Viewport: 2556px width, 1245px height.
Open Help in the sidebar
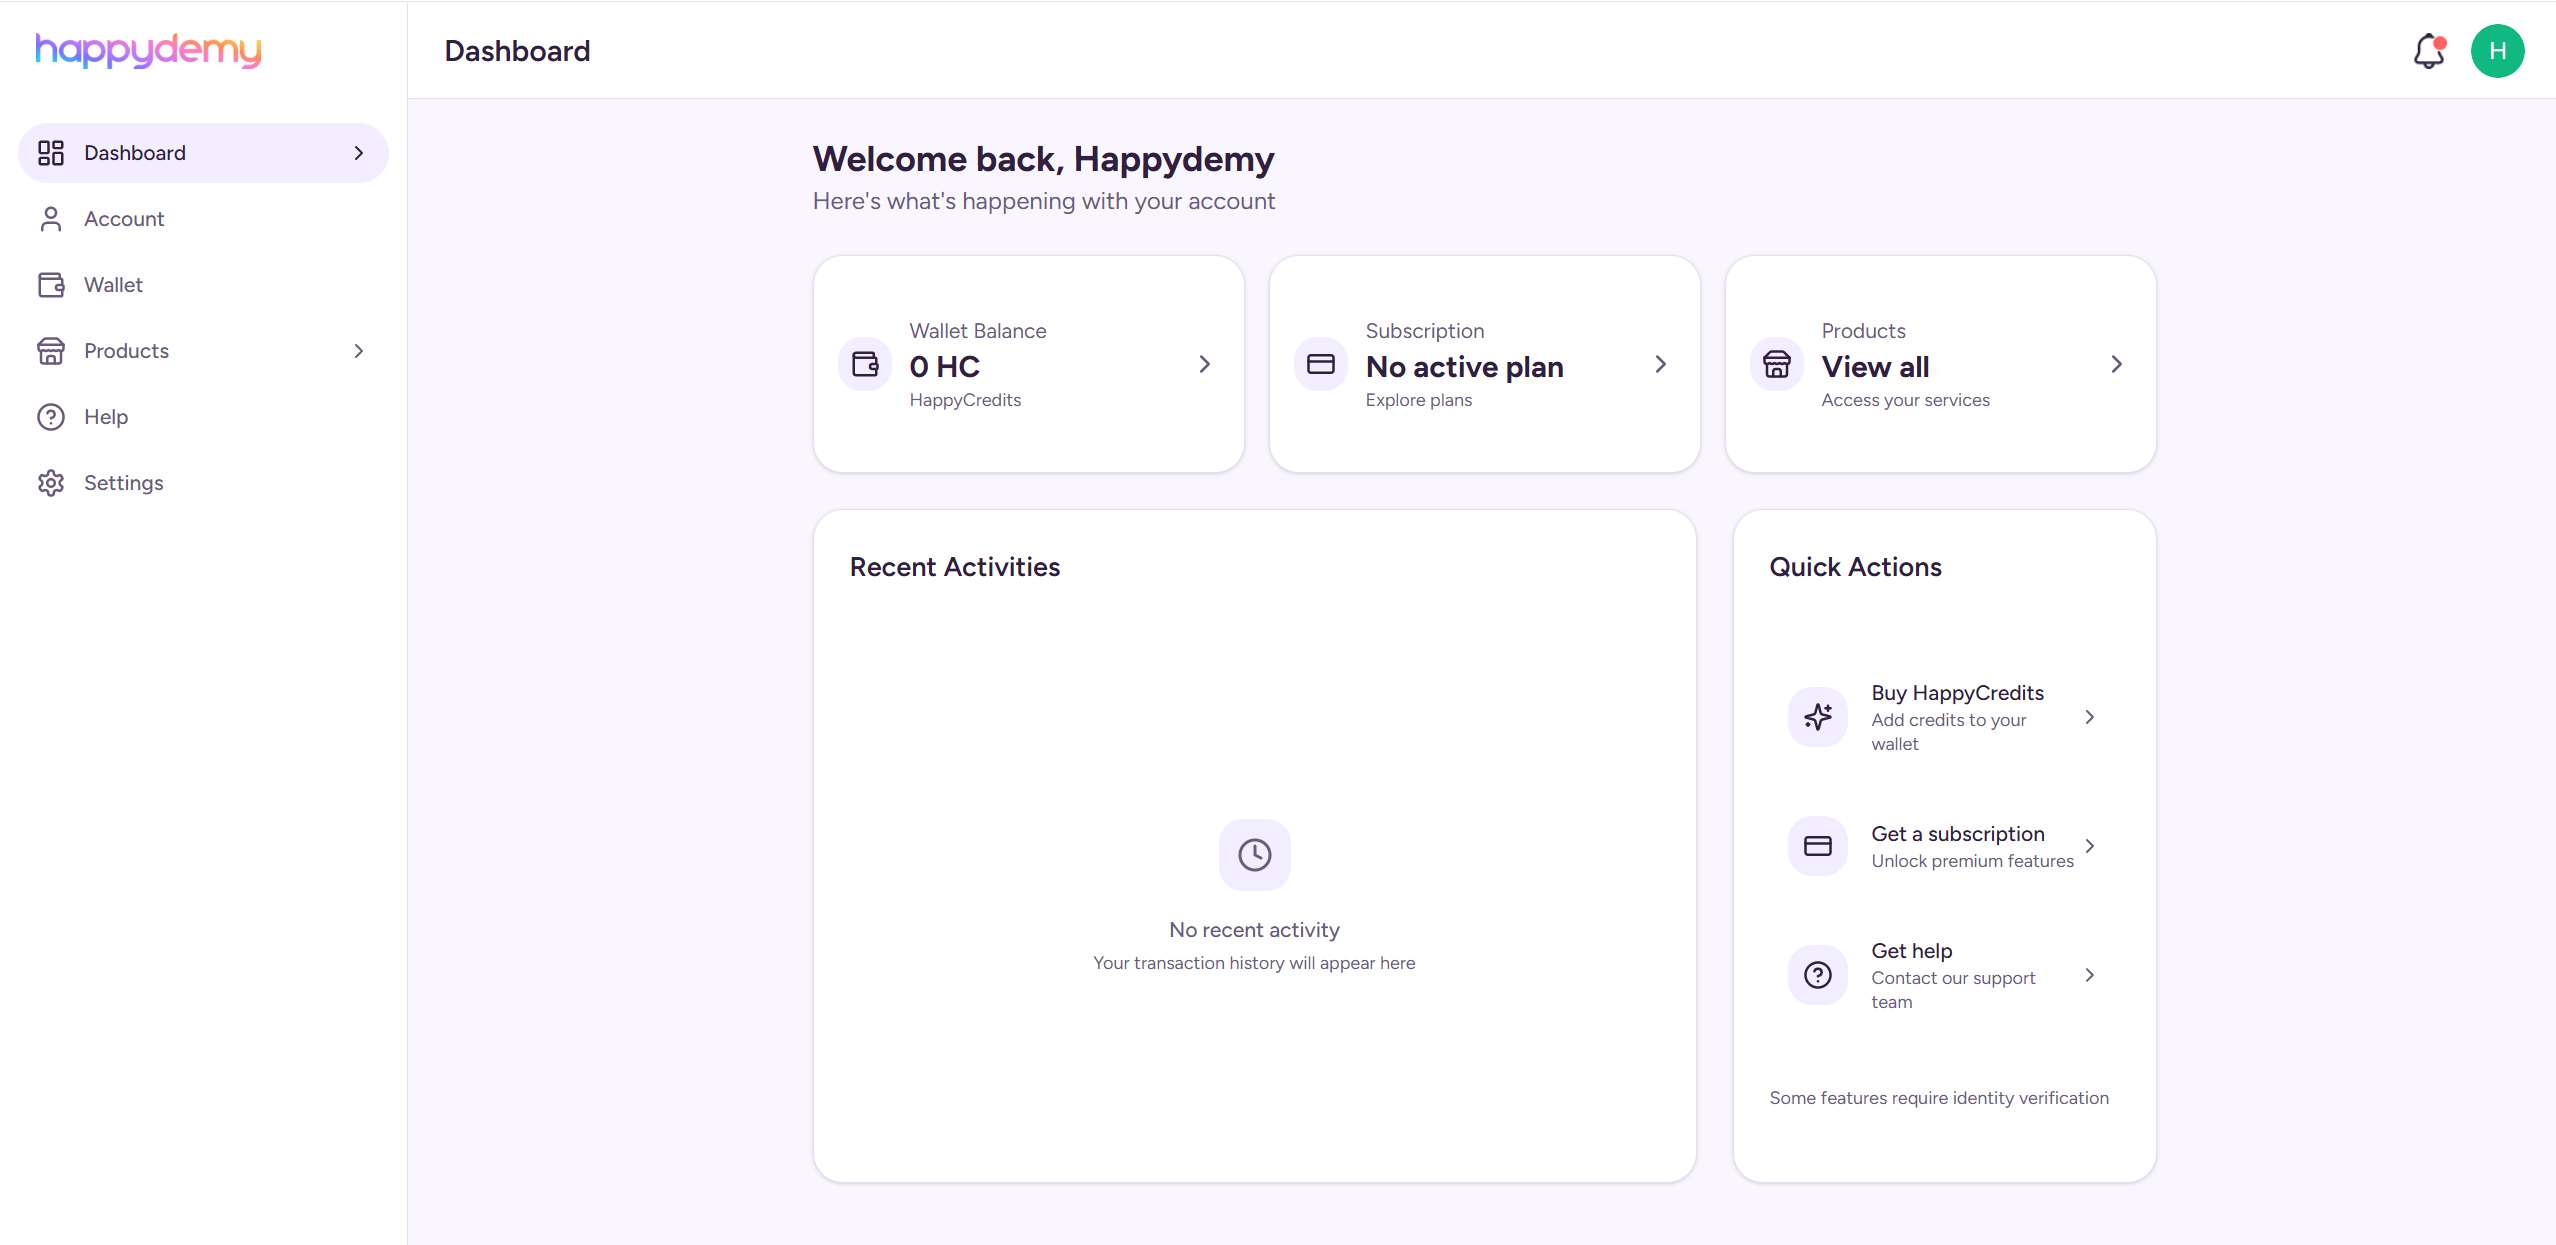(x=106, y=417)
